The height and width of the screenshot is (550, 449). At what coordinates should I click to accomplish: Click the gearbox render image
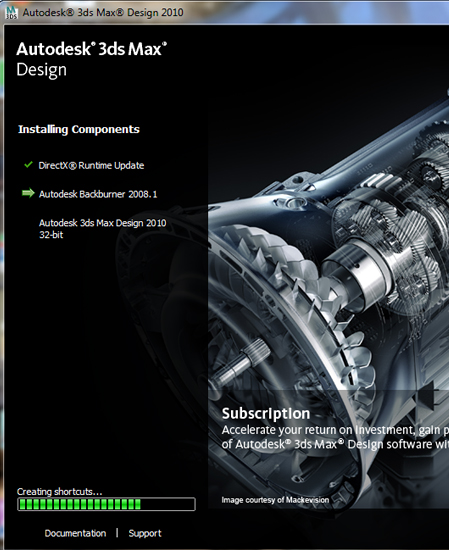tap(328, 267)
